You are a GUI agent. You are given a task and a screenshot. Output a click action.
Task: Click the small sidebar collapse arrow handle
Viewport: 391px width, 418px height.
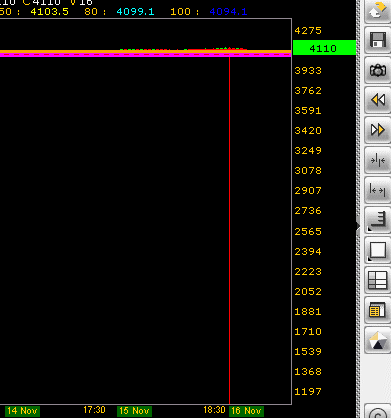point(358,226)
